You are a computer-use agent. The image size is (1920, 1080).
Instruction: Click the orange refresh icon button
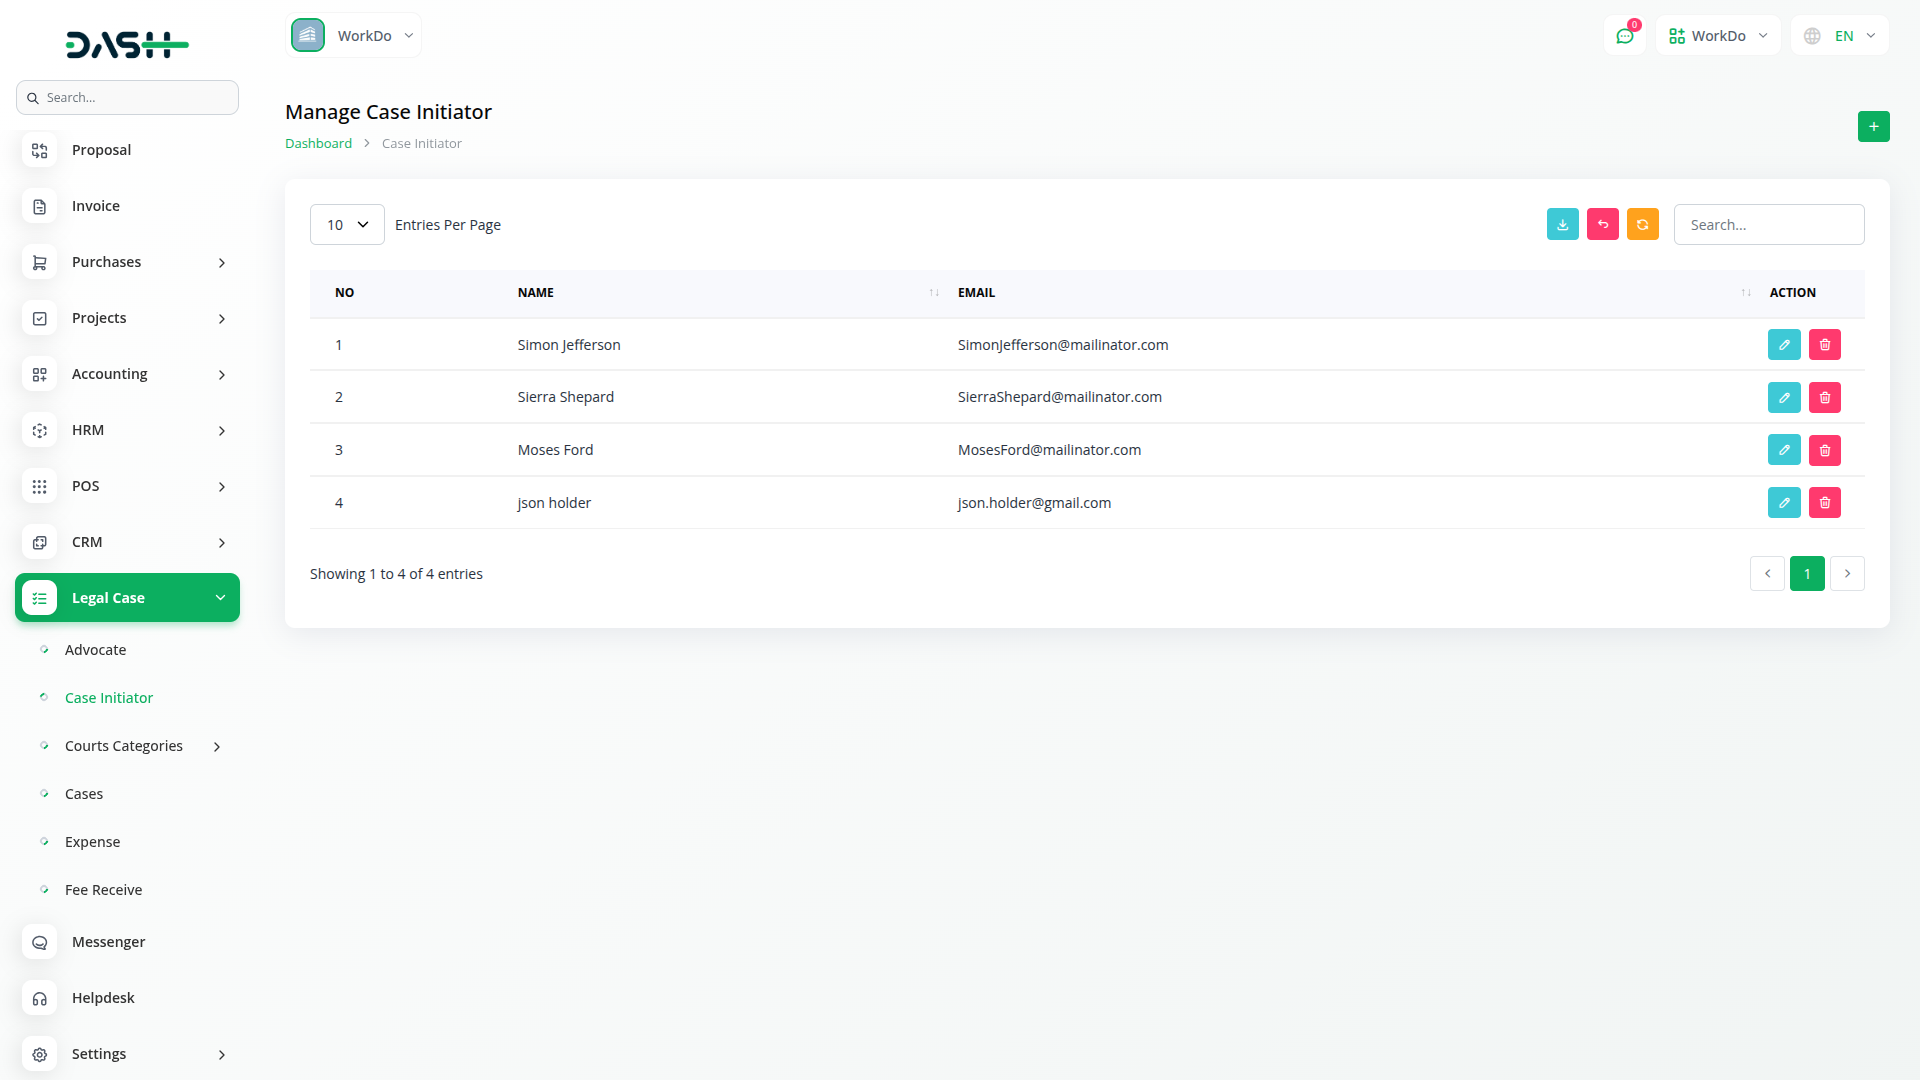pyautogui.click(x=1643, y=224)
